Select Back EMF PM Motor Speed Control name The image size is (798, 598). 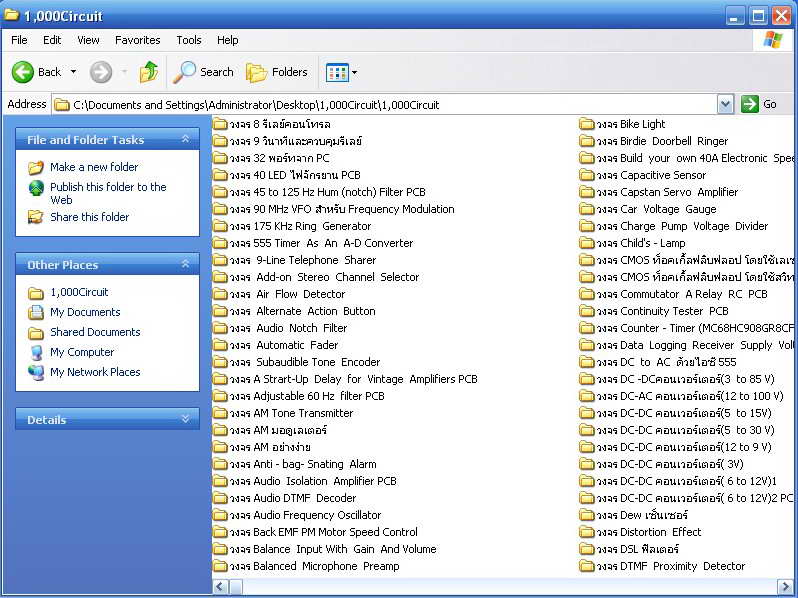pyautogui.click(x=323, y=532)
